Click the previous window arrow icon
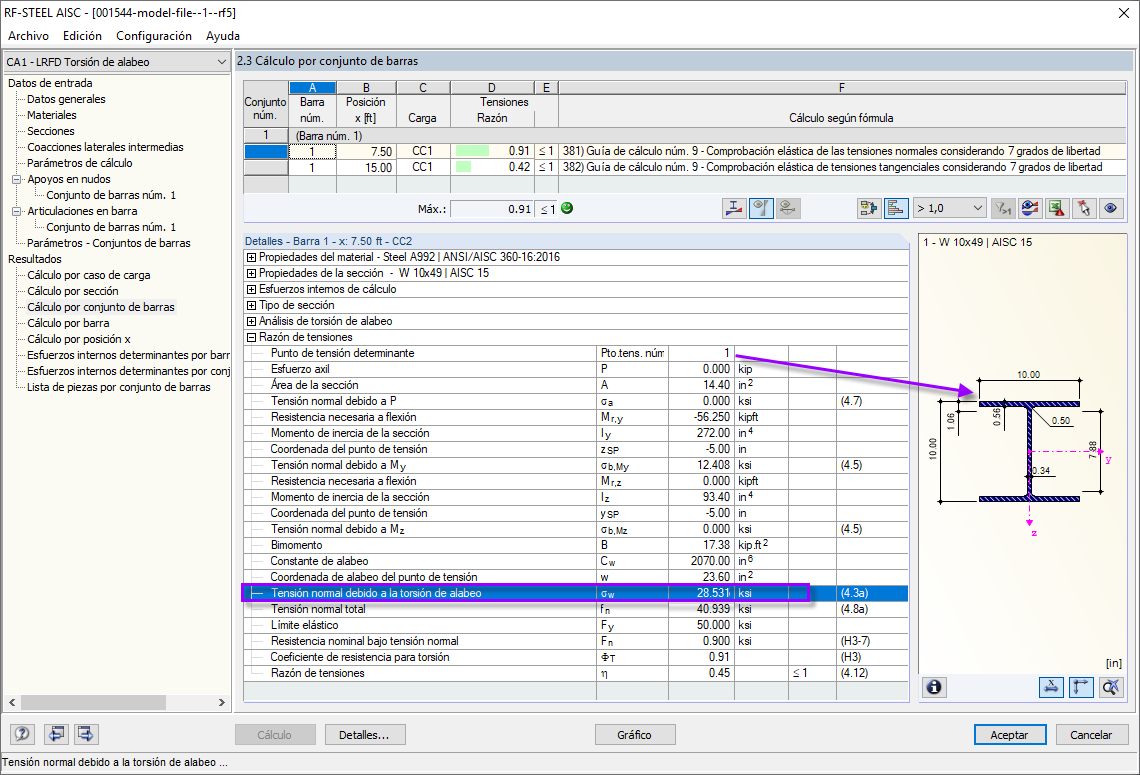The height and width of the screenshot is (775, 1140). click(x=56, y=734)
